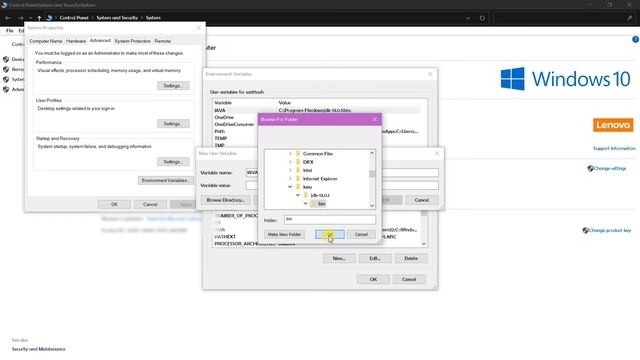Click Internet Explorer folder name
The width and height of the screenshot is (640, 360).
pyautogui.click(x=320, y=179)
